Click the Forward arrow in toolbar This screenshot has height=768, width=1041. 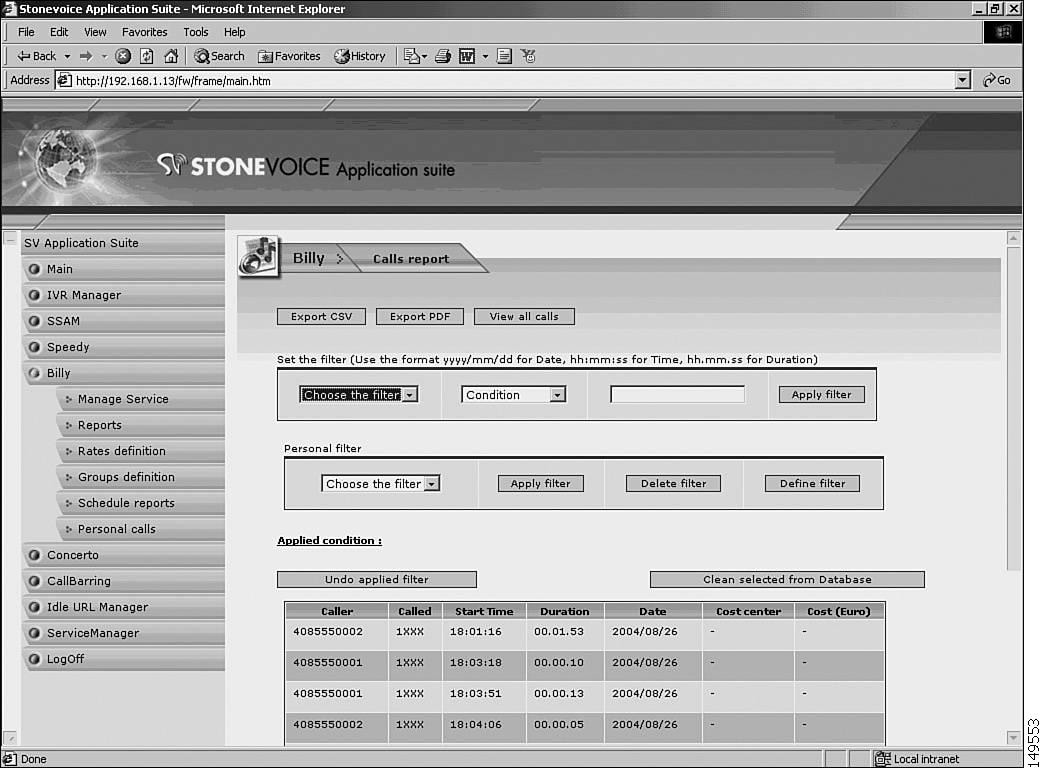[86, 56]
